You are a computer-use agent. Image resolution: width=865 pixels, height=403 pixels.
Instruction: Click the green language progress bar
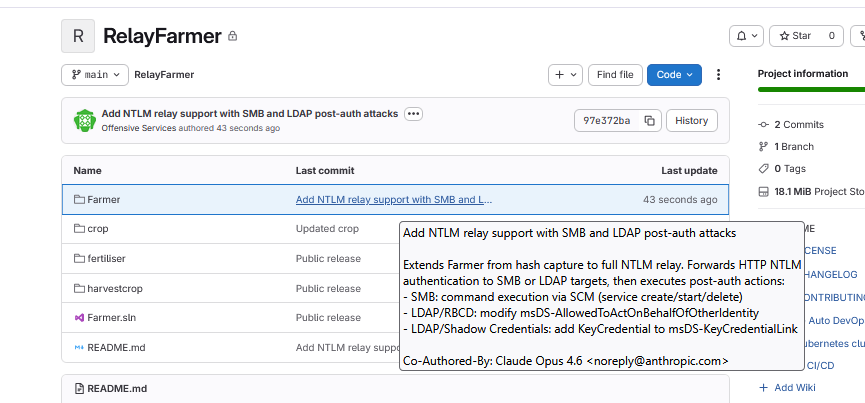click(811, 89)
